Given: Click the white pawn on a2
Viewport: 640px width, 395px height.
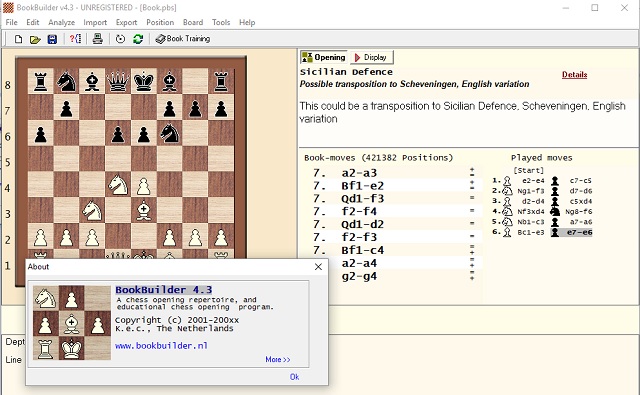Looking at the screenshot, I should (x=40, y=237).
